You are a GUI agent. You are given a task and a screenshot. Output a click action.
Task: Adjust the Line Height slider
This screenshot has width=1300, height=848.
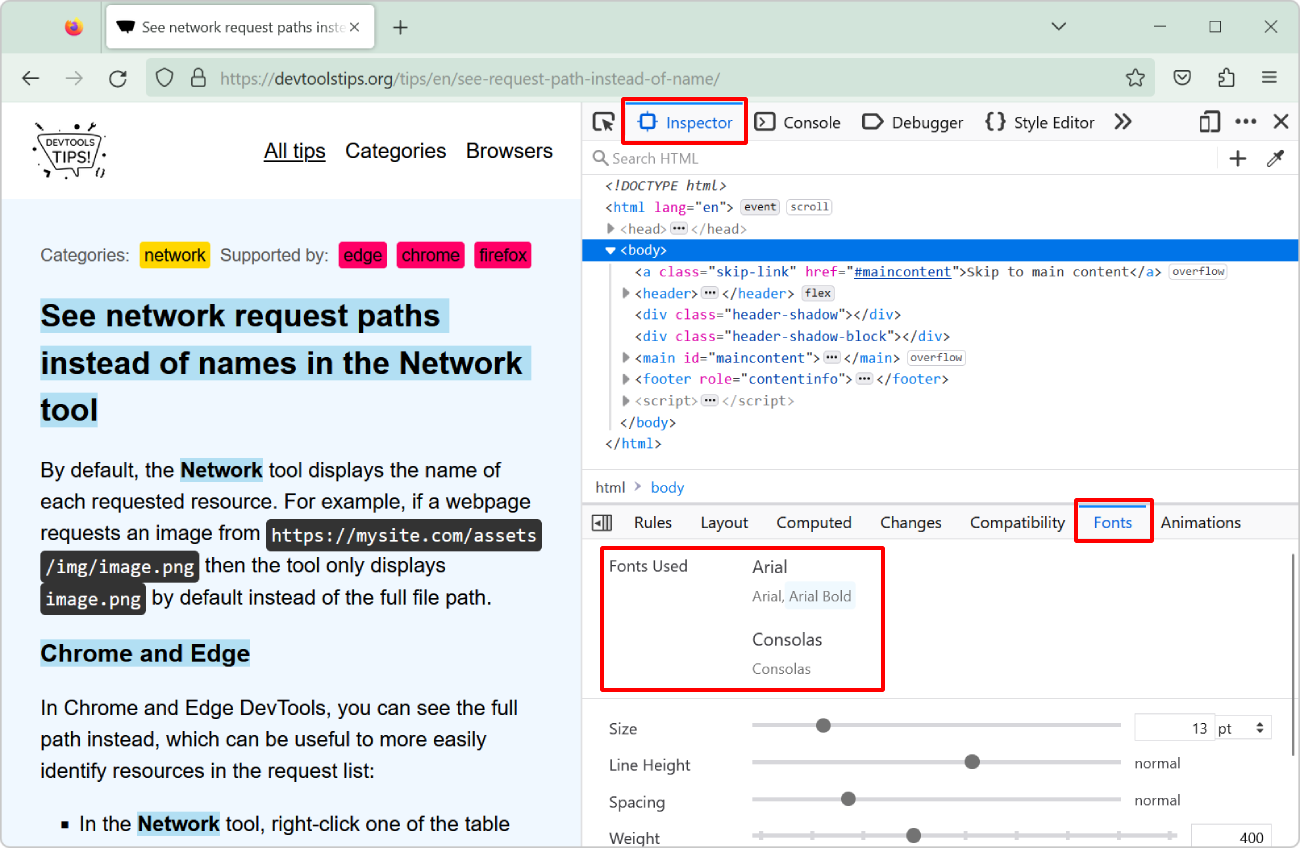pyautogui.click(x=936, y=762)
